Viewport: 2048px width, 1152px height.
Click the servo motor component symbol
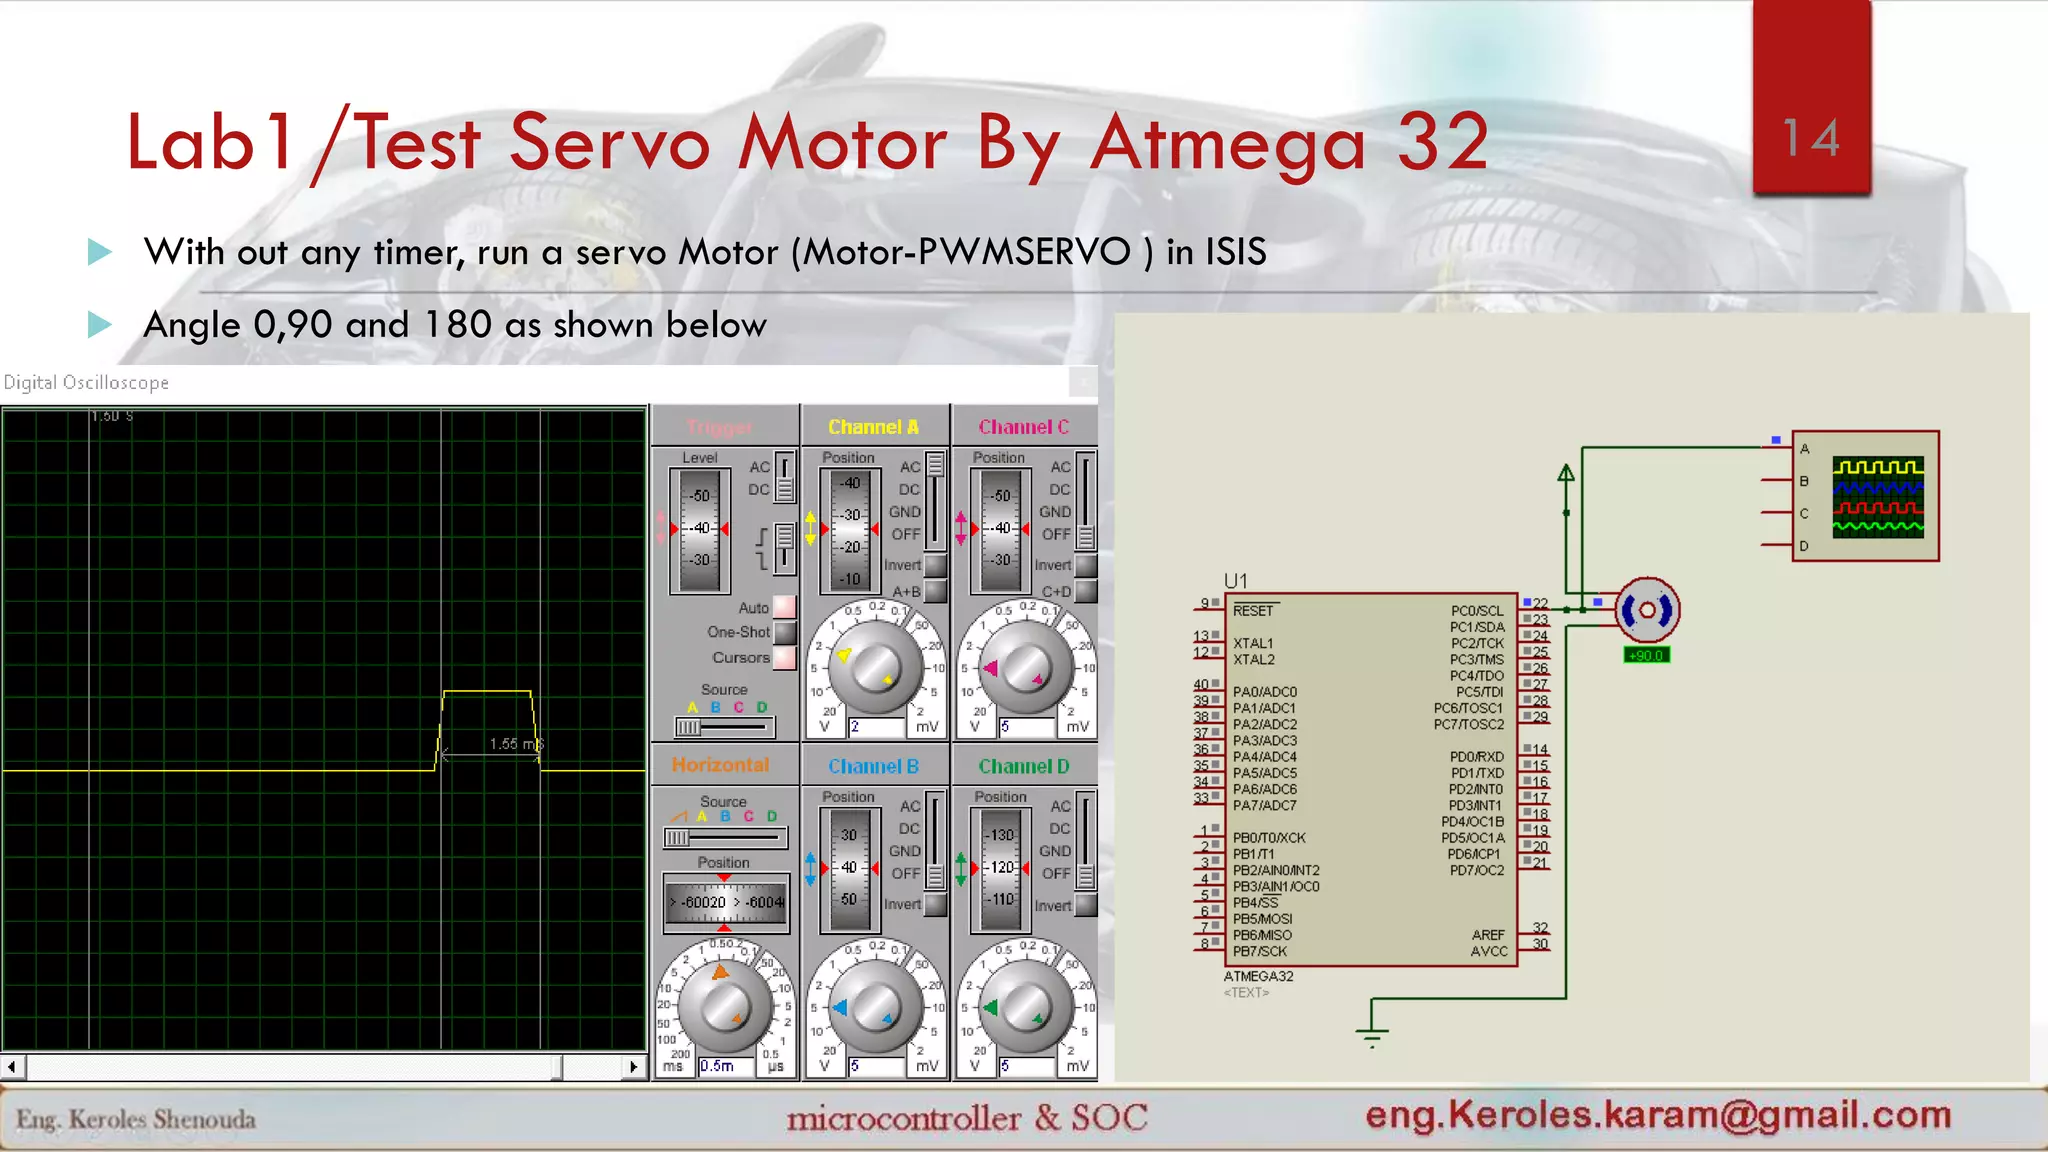pos(1646,610)
